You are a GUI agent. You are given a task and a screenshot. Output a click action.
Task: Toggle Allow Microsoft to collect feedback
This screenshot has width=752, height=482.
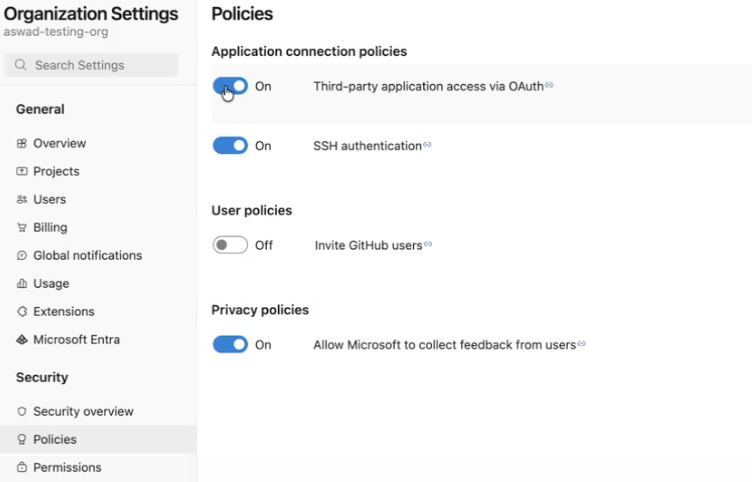[230, 344]
